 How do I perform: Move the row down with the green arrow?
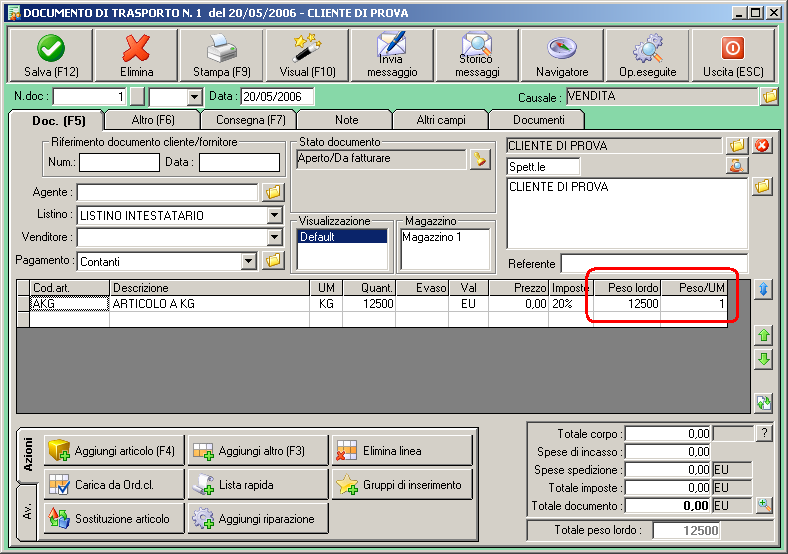764,359
